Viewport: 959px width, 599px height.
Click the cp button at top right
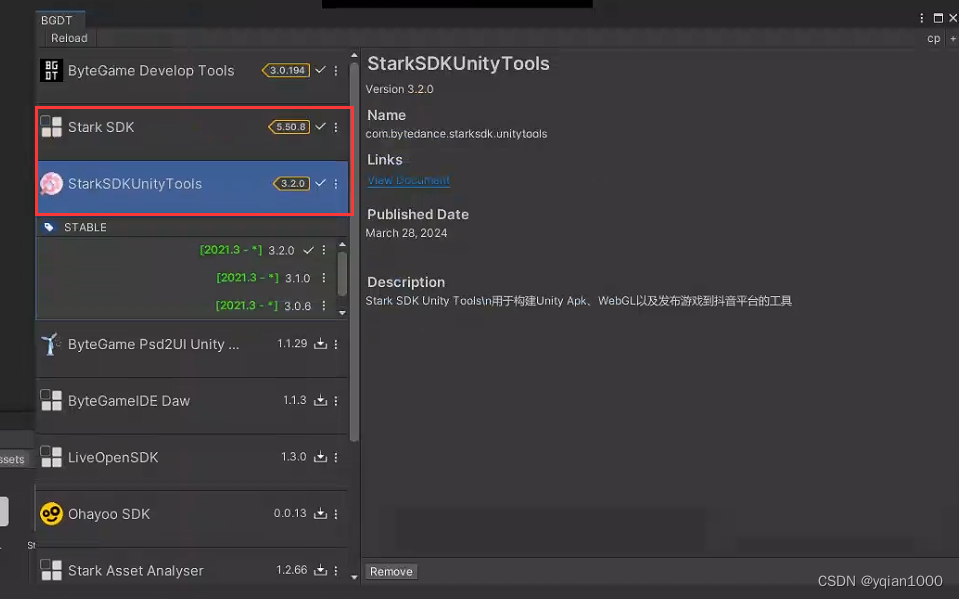(x=933, y=38)
